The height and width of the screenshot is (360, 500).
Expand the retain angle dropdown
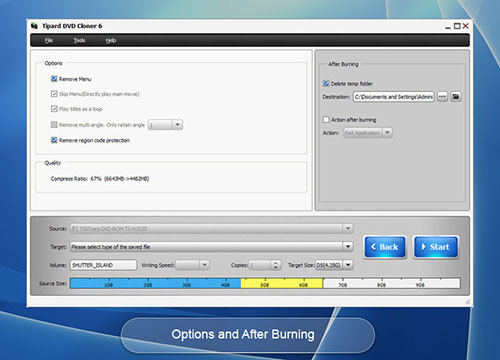[177, 125]
